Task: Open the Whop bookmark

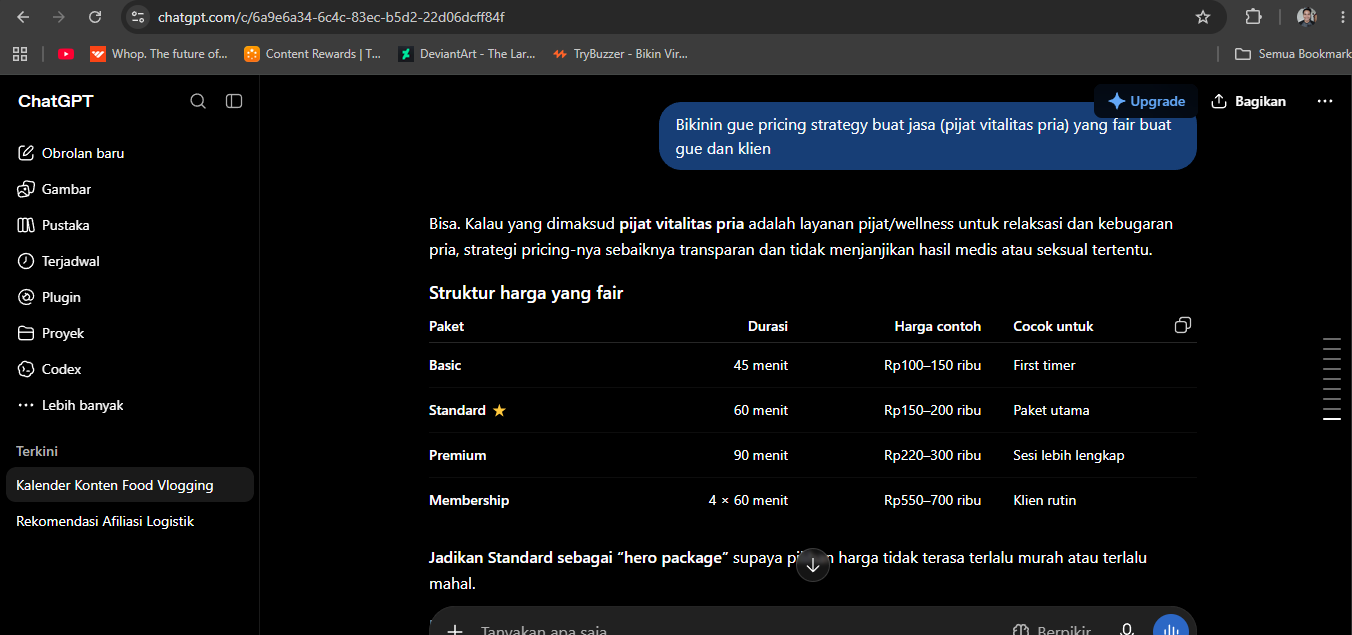Action: tap(159, 54)
